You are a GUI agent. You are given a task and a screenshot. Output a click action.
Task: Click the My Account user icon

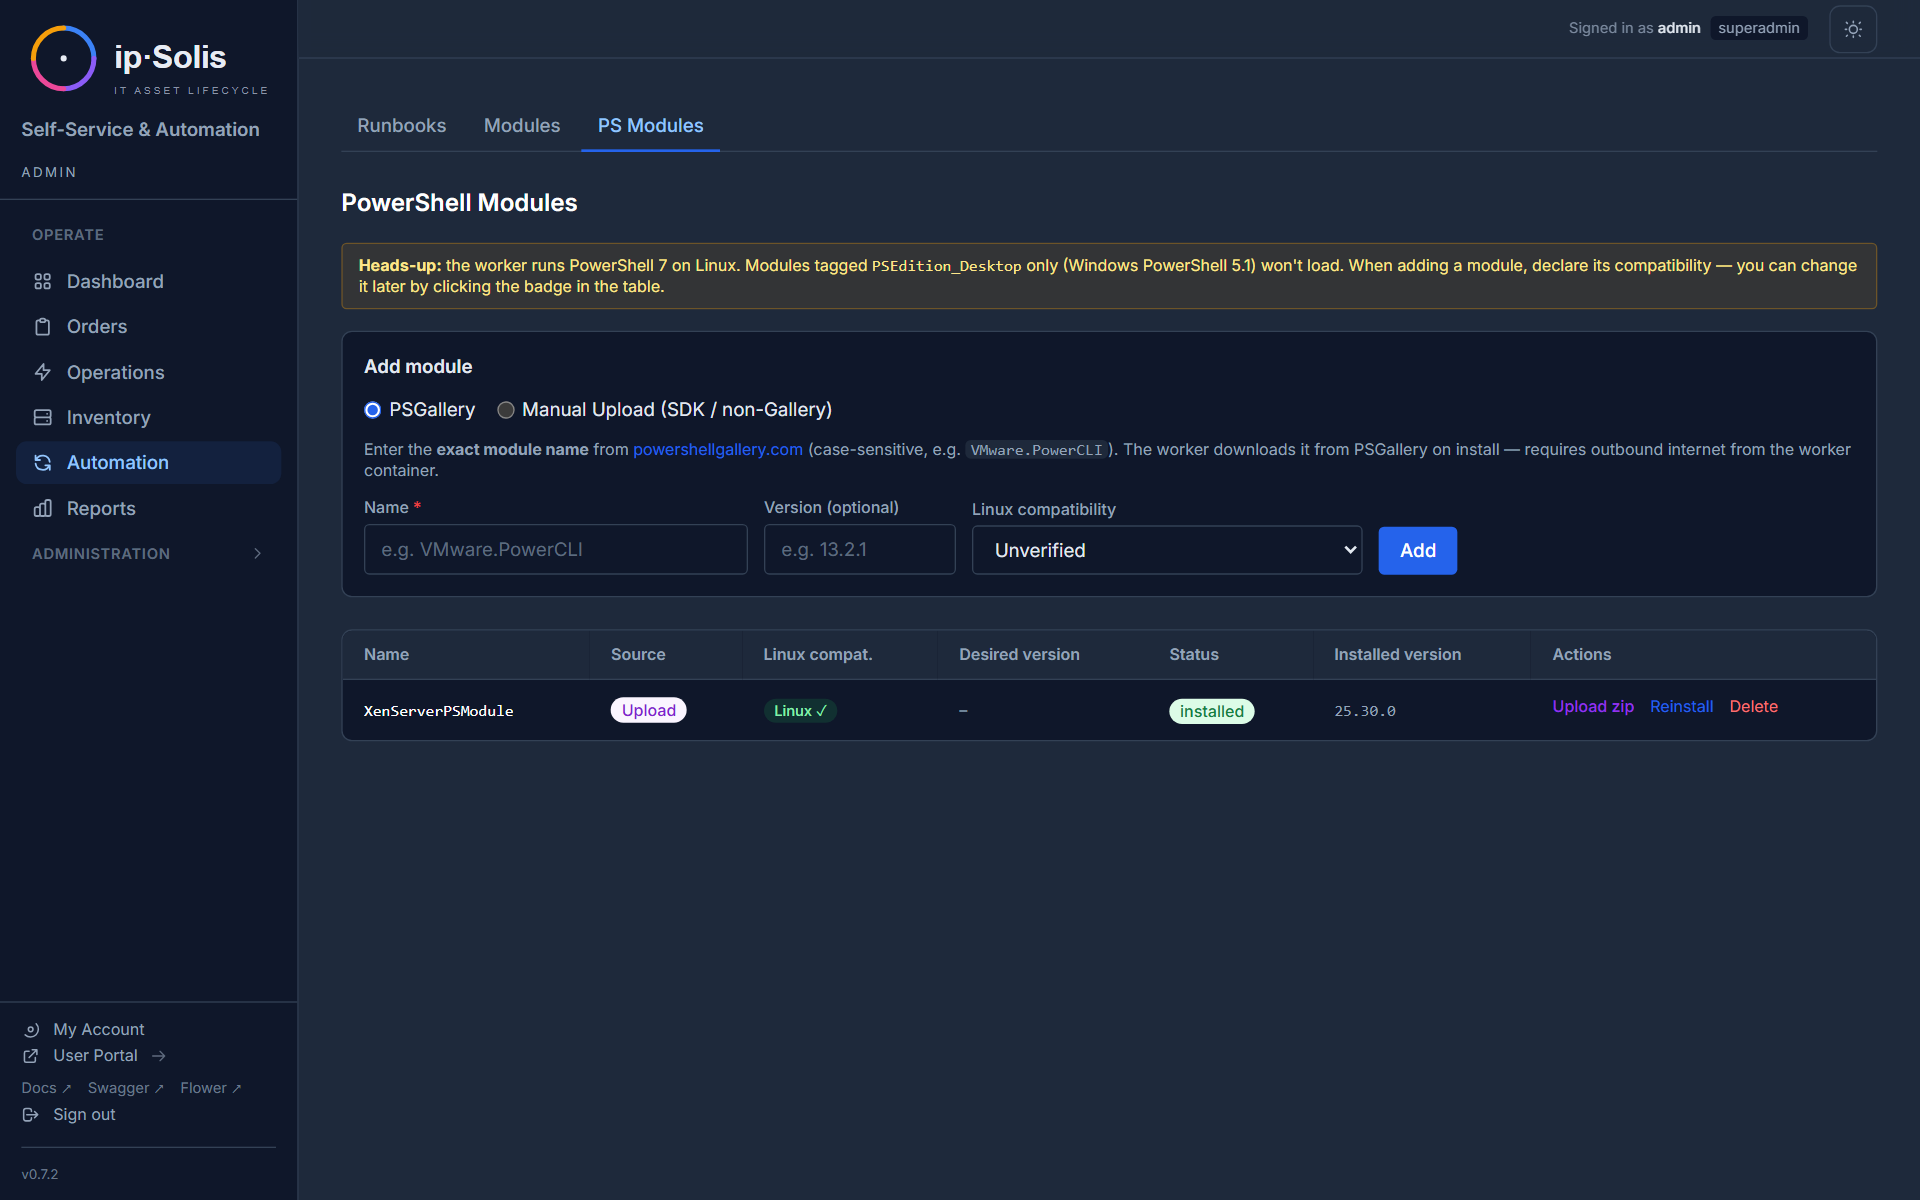(x=31, y=1030)
